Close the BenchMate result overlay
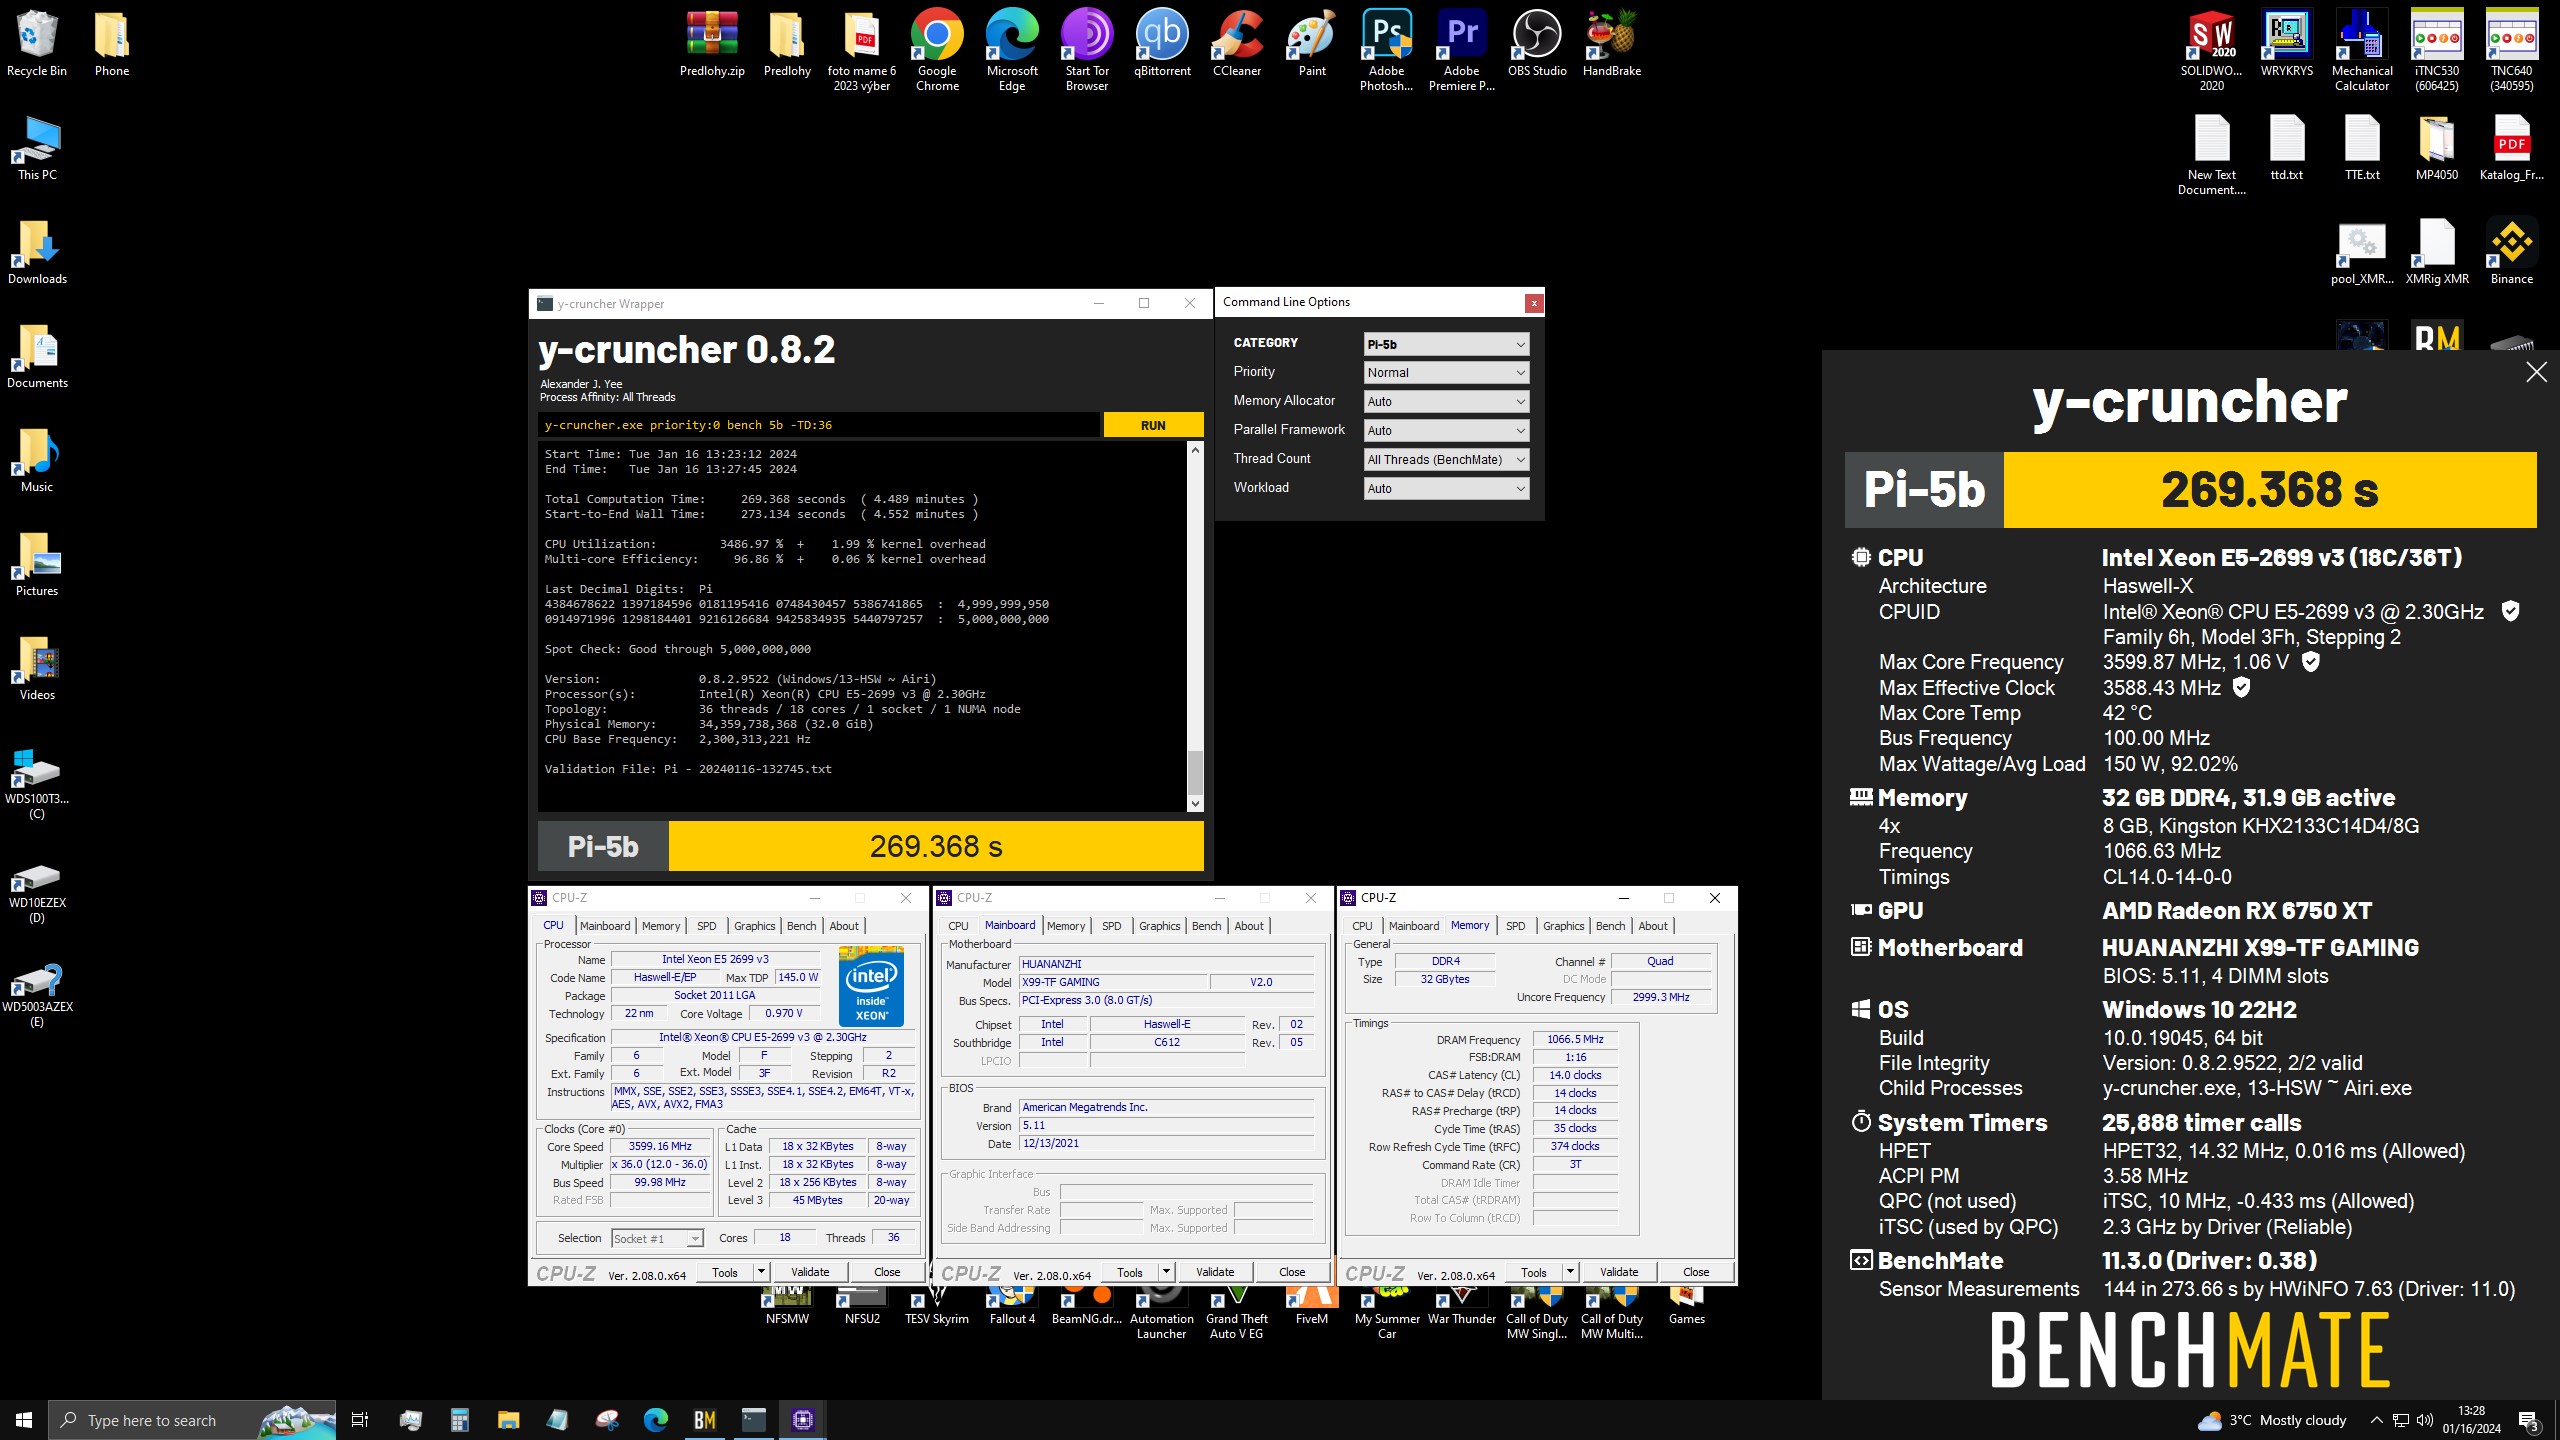Viewport: 2560px width, 1440px height. 2536,372
